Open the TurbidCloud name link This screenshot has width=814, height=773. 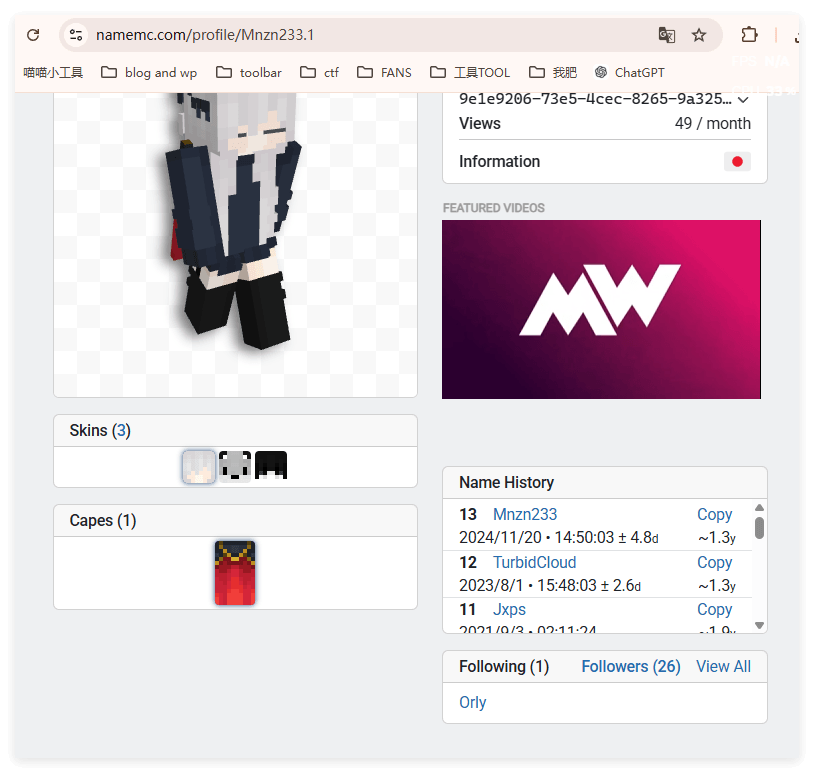click(534, 562)
